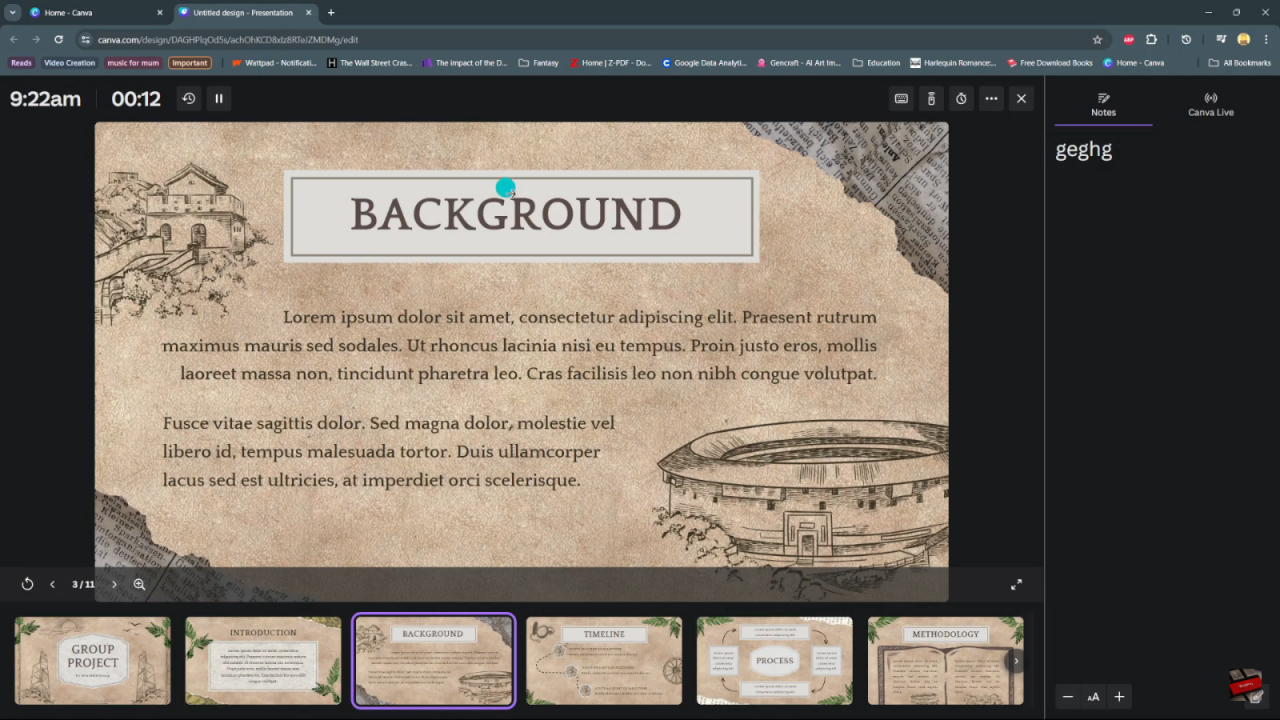Open the 'Harlequin Romance' bookmark
The height and width of the screenshot is (720, 1280).
tap(953, 63)
